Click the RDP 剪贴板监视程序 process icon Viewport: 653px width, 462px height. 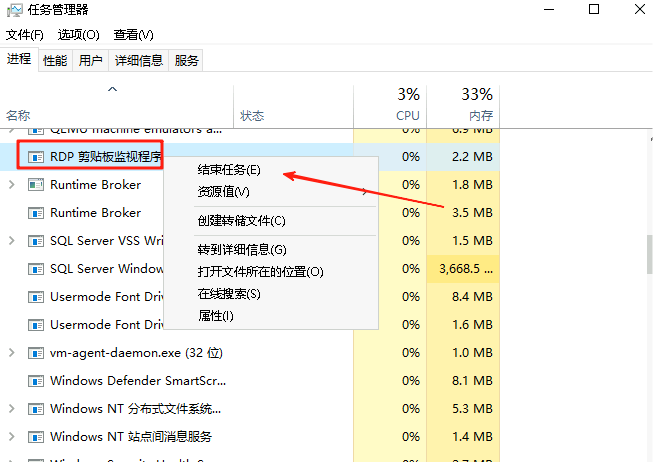pos(36,157)
